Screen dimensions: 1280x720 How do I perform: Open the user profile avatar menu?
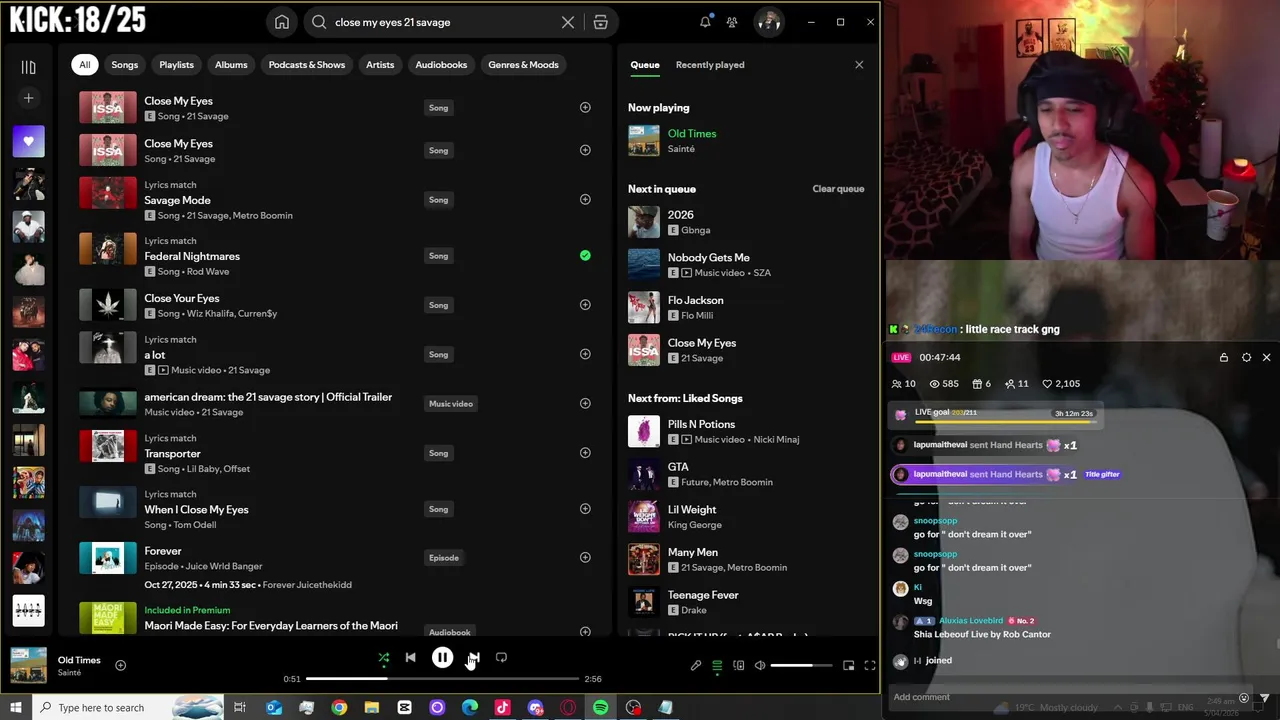(768, 22)
